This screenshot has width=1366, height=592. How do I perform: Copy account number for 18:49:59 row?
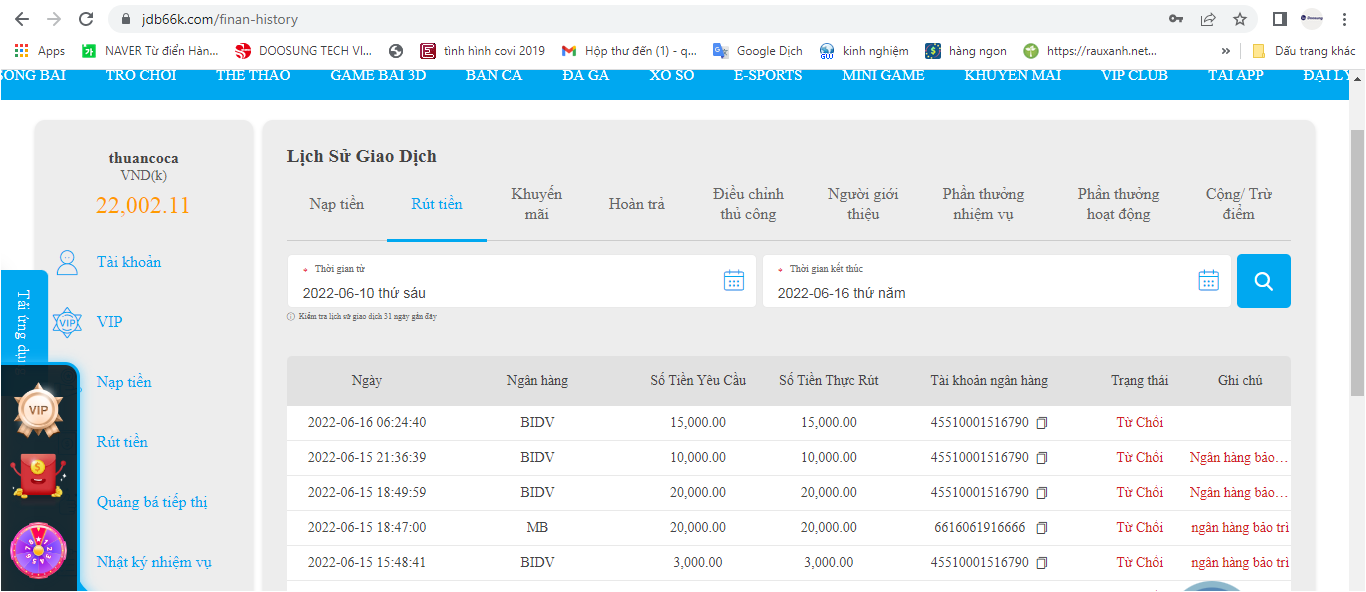[1042, 493]
